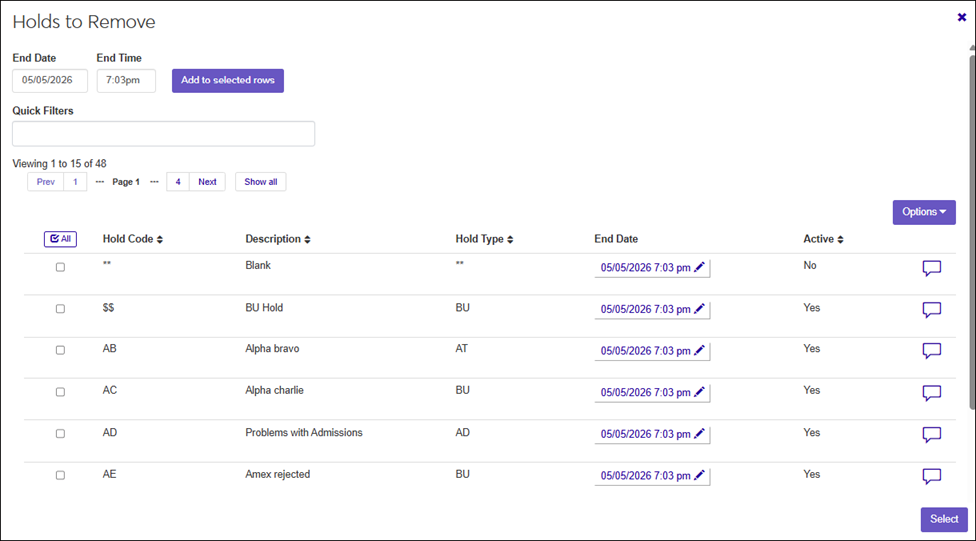Click the 'AT' hold type cell
The width and height of the screenshot is (976, 541).
pos(461,349)
